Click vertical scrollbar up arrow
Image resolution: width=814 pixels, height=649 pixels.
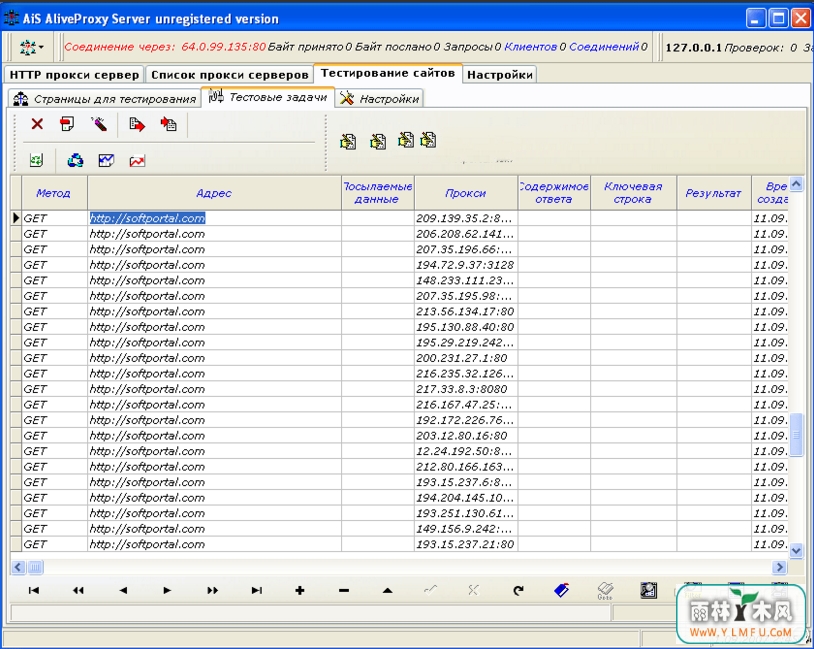pyautogui.click(x=796, y=184)
